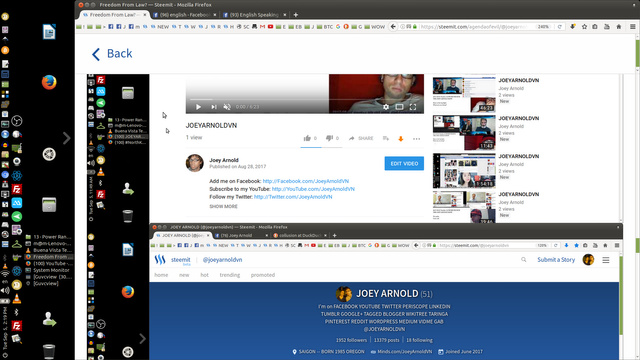Select Freedom From... in window list
The width and height of the screenshot is (640, 360).
48,257
